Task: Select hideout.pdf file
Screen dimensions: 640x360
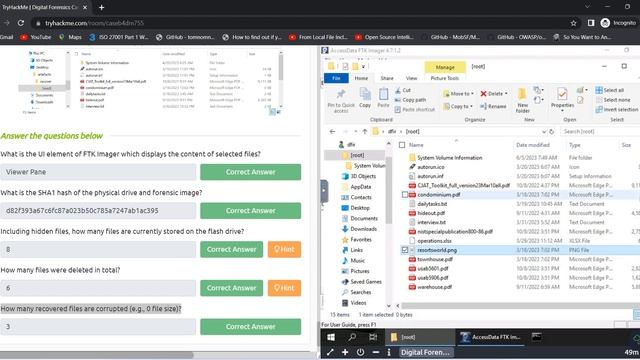Action: [431, 213]
